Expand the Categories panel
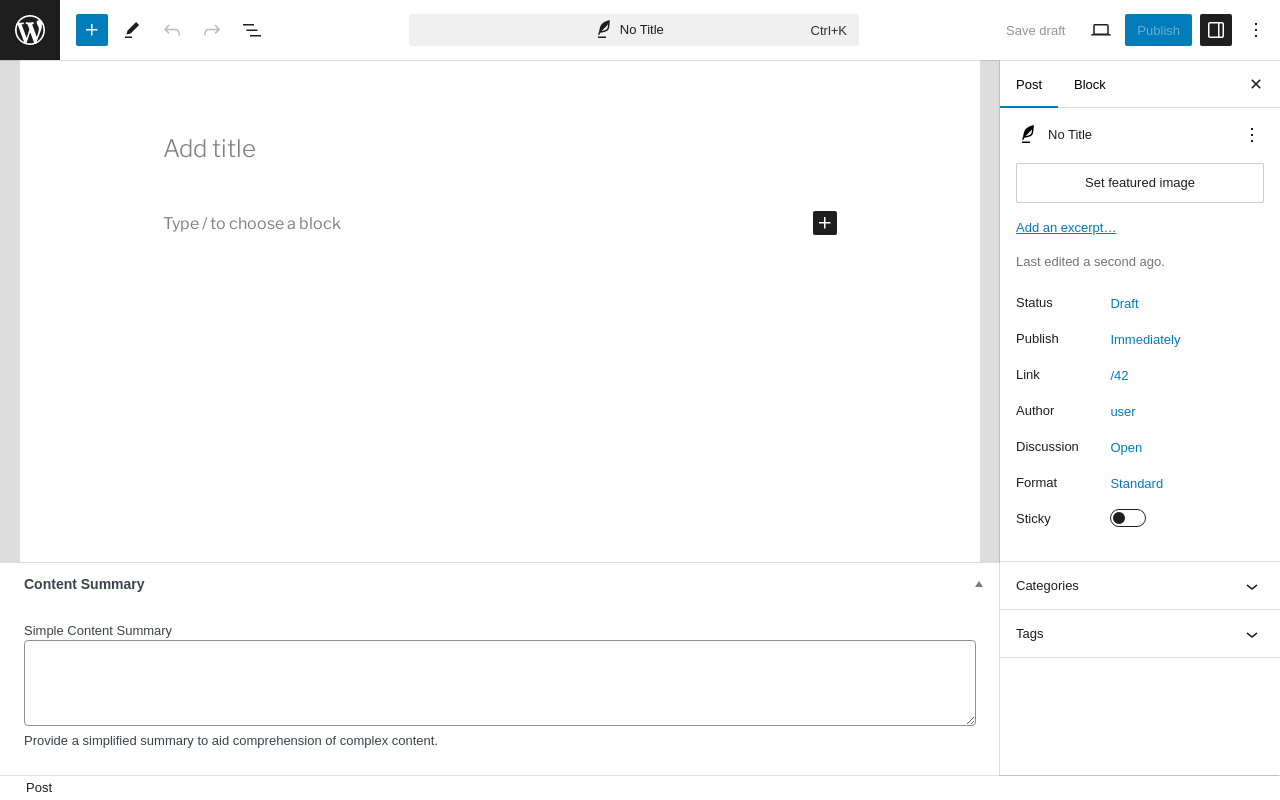The image size is (1280, 800). [x=1140, y=586]
